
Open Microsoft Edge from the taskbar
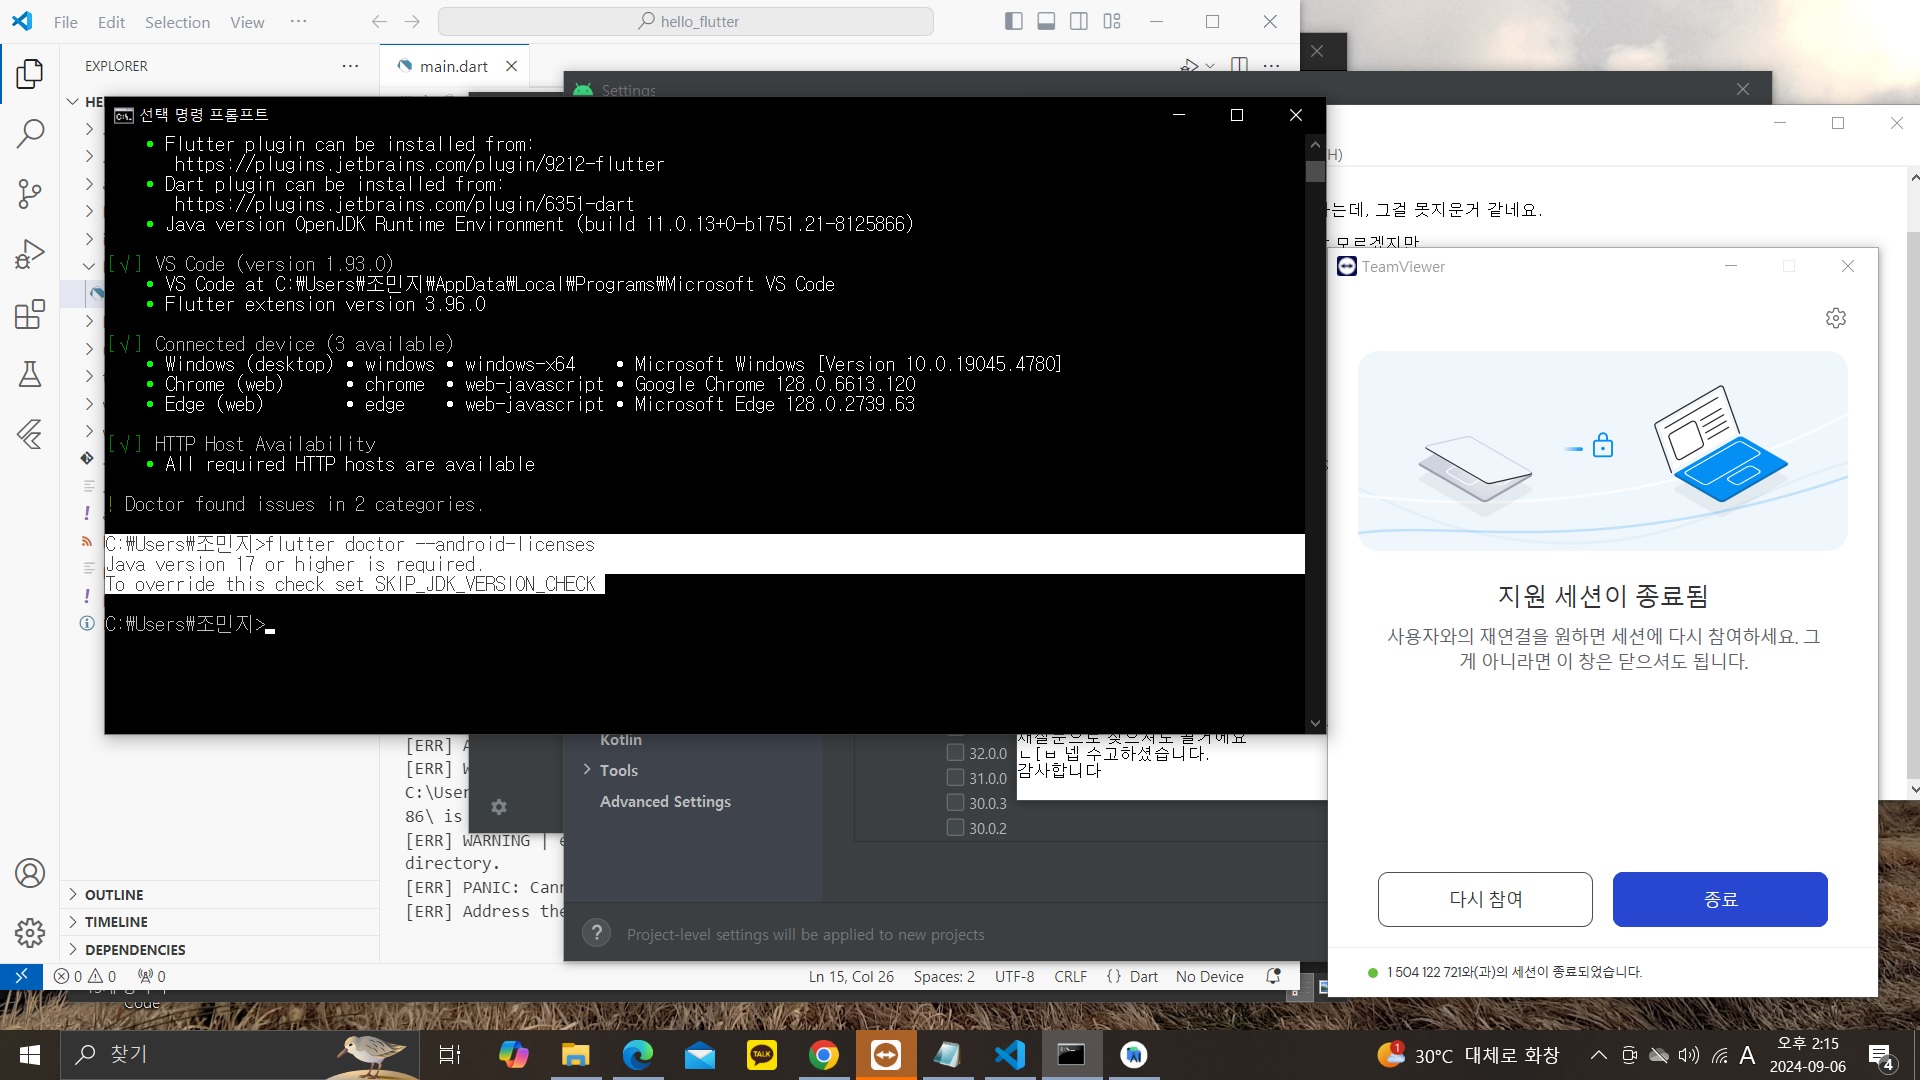click(x=638, y=1055)
